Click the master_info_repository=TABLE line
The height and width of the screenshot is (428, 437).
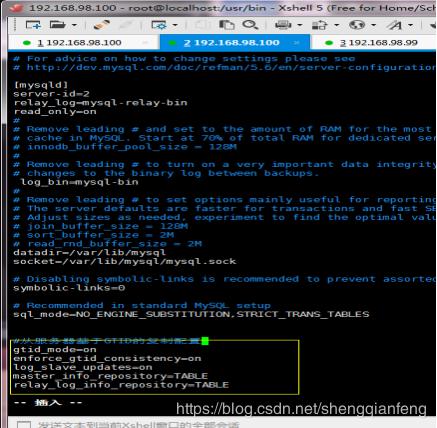pyautogui.click(x=110, y=376)
